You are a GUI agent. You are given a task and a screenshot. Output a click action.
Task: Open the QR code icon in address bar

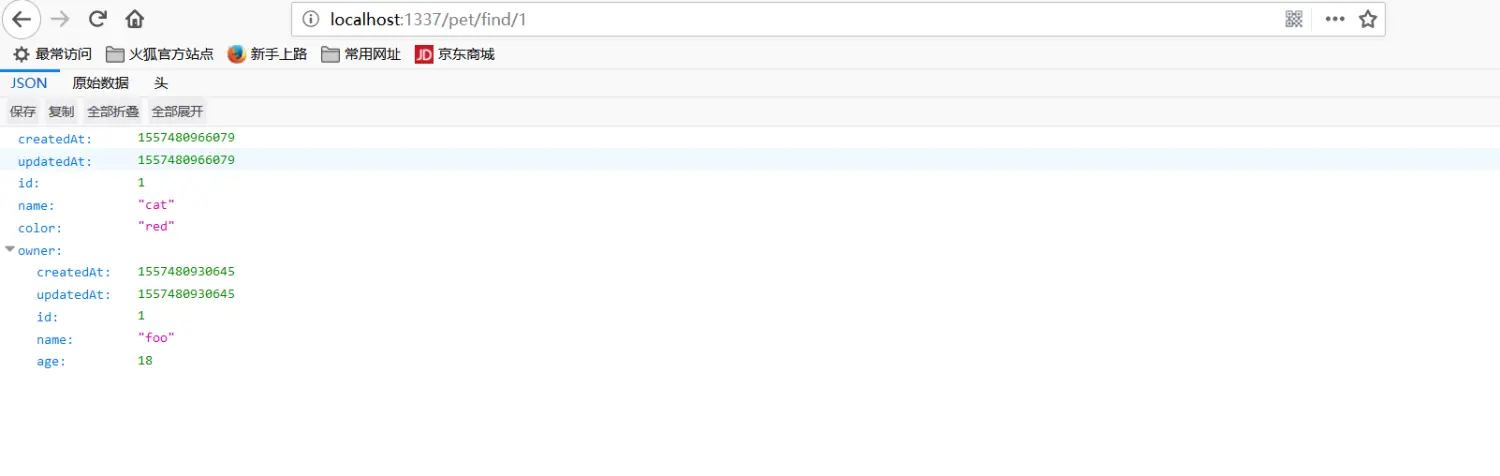[x=1294, y=19]
